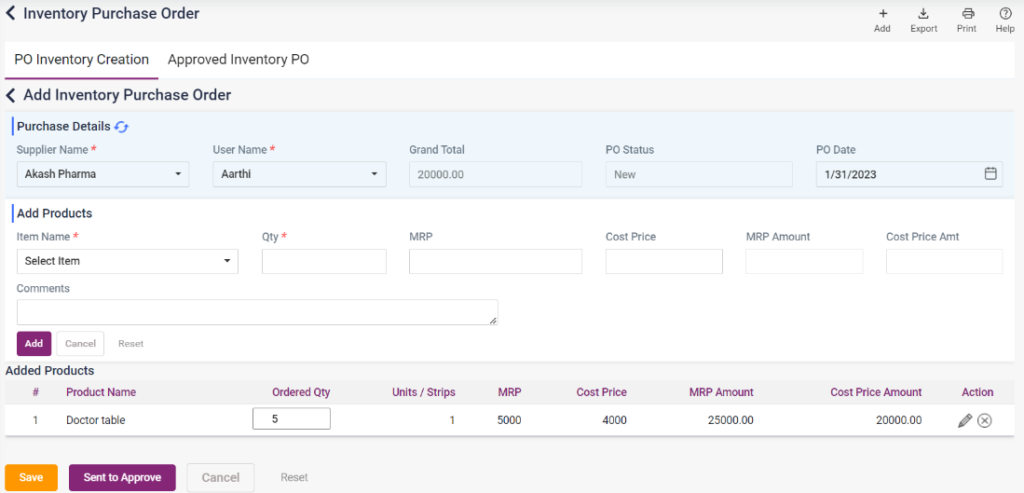Click the purple Add product button

point(34,343)
